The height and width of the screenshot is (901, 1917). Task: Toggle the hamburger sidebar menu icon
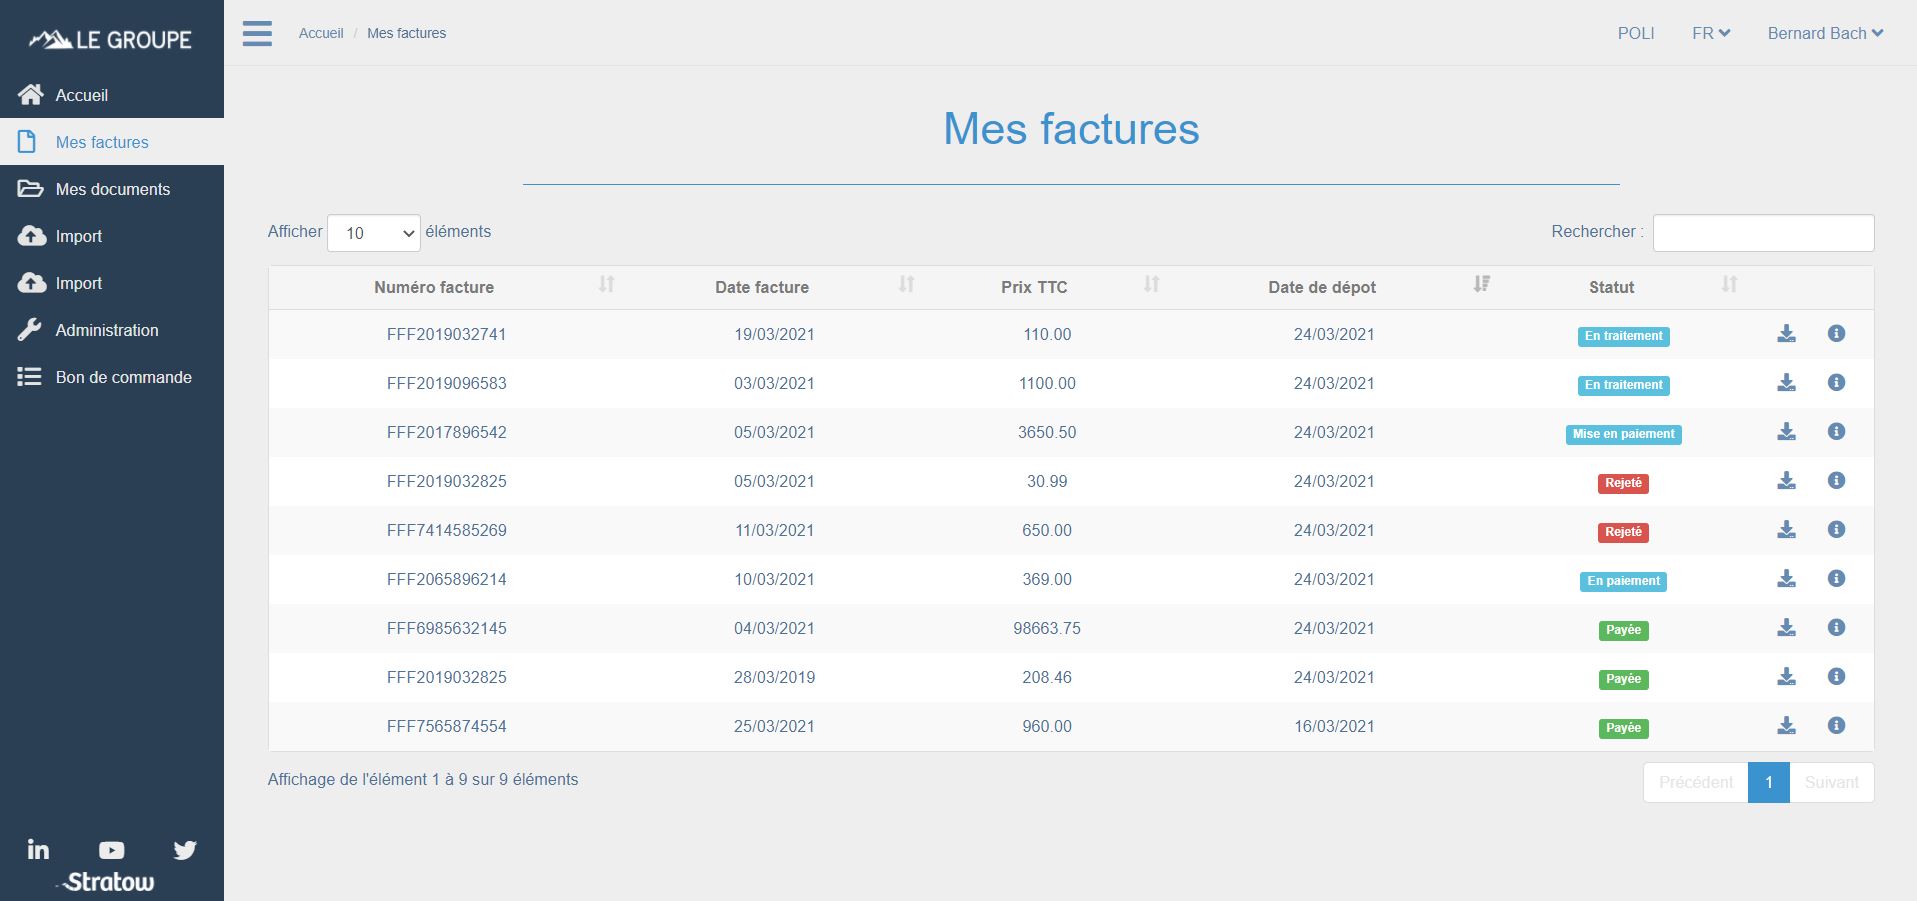coord(257,33)
